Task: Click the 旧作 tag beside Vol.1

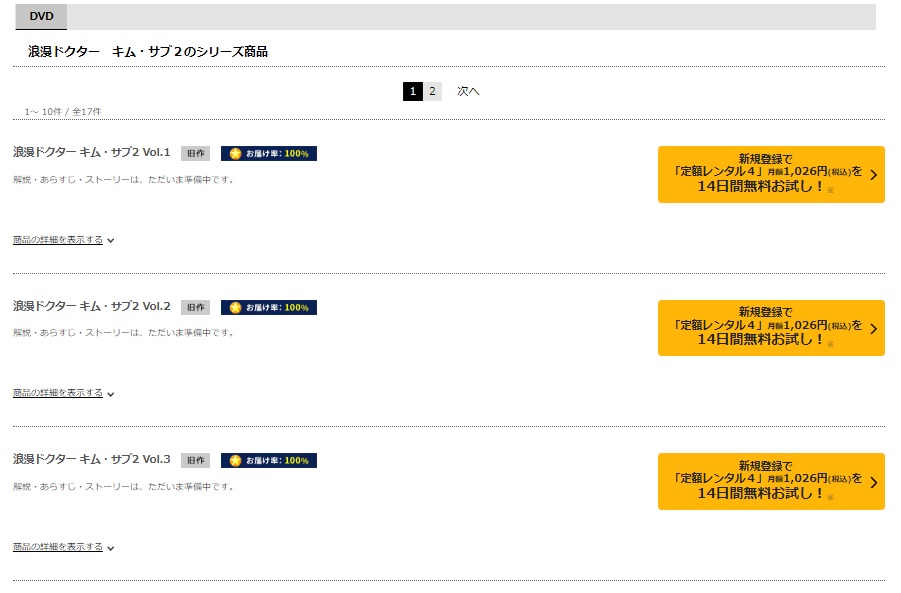Action: 195,153
